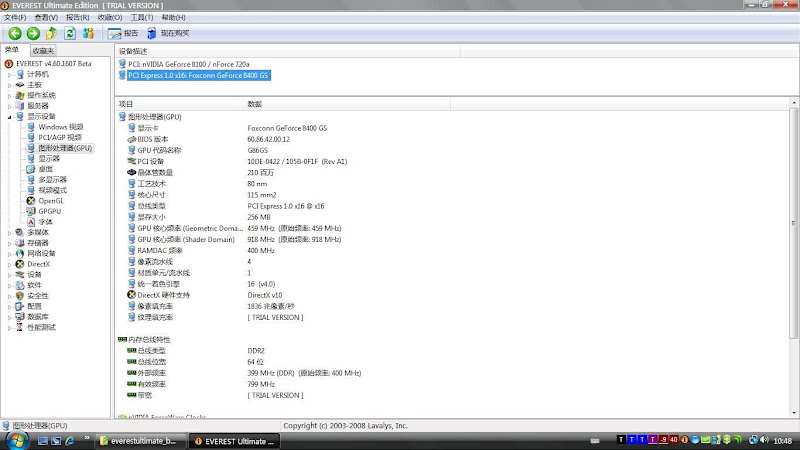The width and height of the screenshot is (800, 450).
Task: Click the G86GS code name value
Action: (257, 151)
